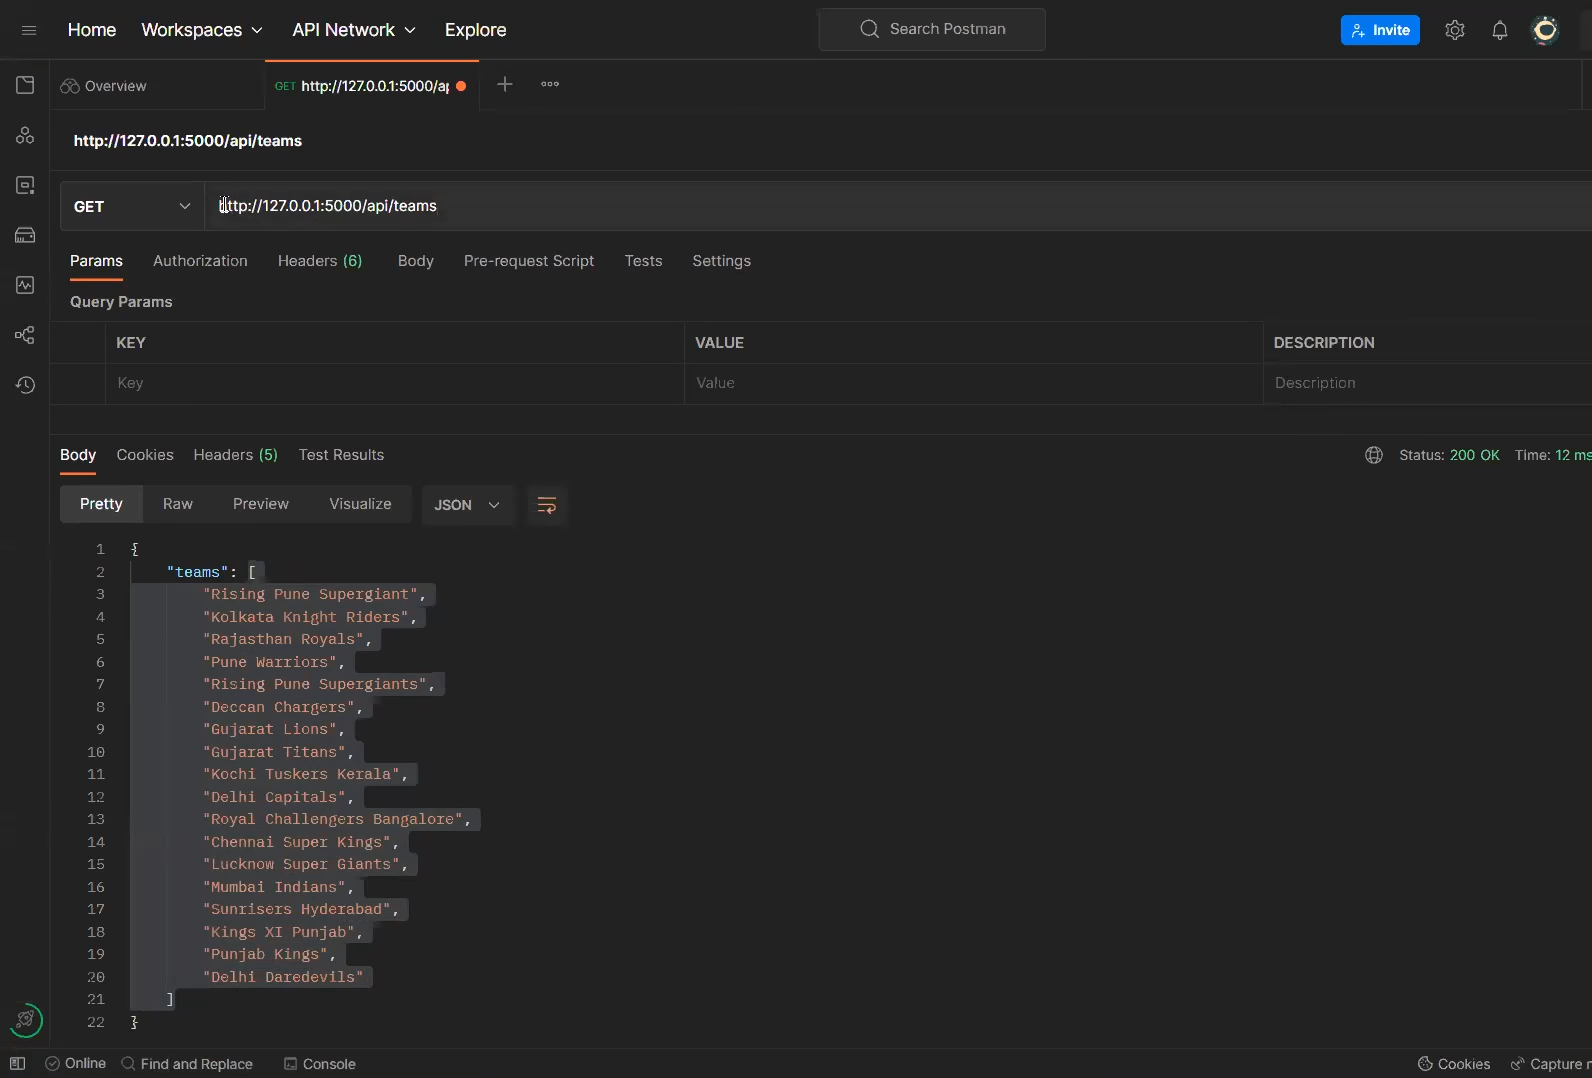
Task: Open the Pre-request Script tab
Action: [529, 261]
